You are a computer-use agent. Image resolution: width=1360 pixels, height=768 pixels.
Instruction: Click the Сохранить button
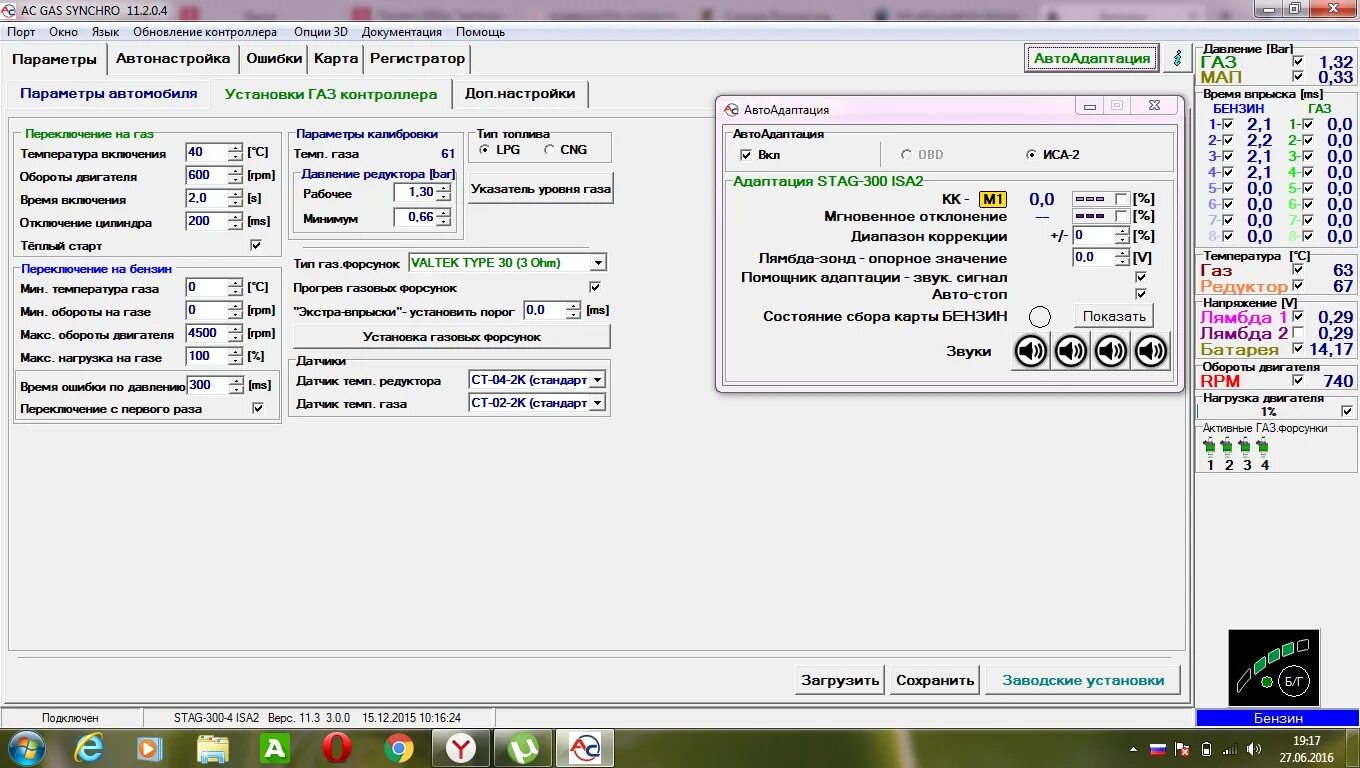coord(935,680)
